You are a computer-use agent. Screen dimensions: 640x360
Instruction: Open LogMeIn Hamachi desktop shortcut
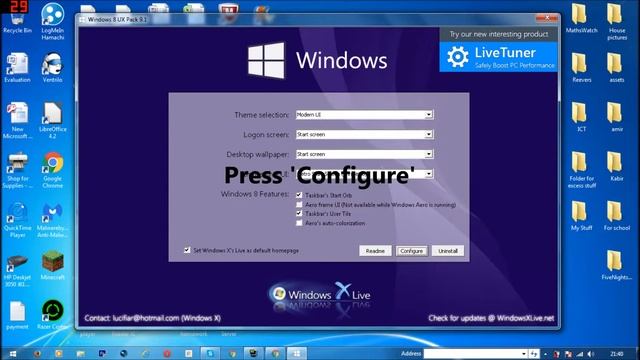tap(53, 22)
